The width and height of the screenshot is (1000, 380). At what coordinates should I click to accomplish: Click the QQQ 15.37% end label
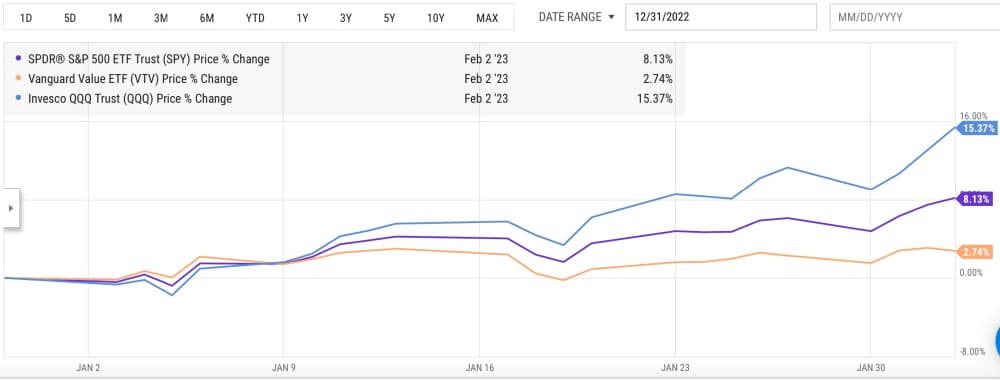pos(974,128)
